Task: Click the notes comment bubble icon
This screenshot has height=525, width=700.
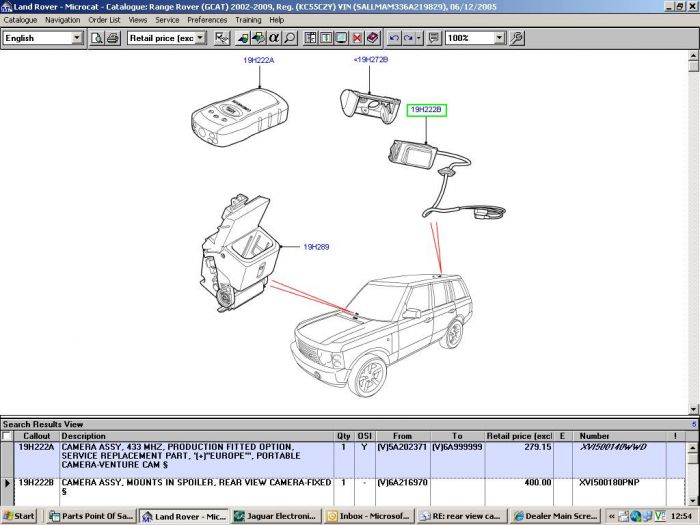Action: pos(434,38)
